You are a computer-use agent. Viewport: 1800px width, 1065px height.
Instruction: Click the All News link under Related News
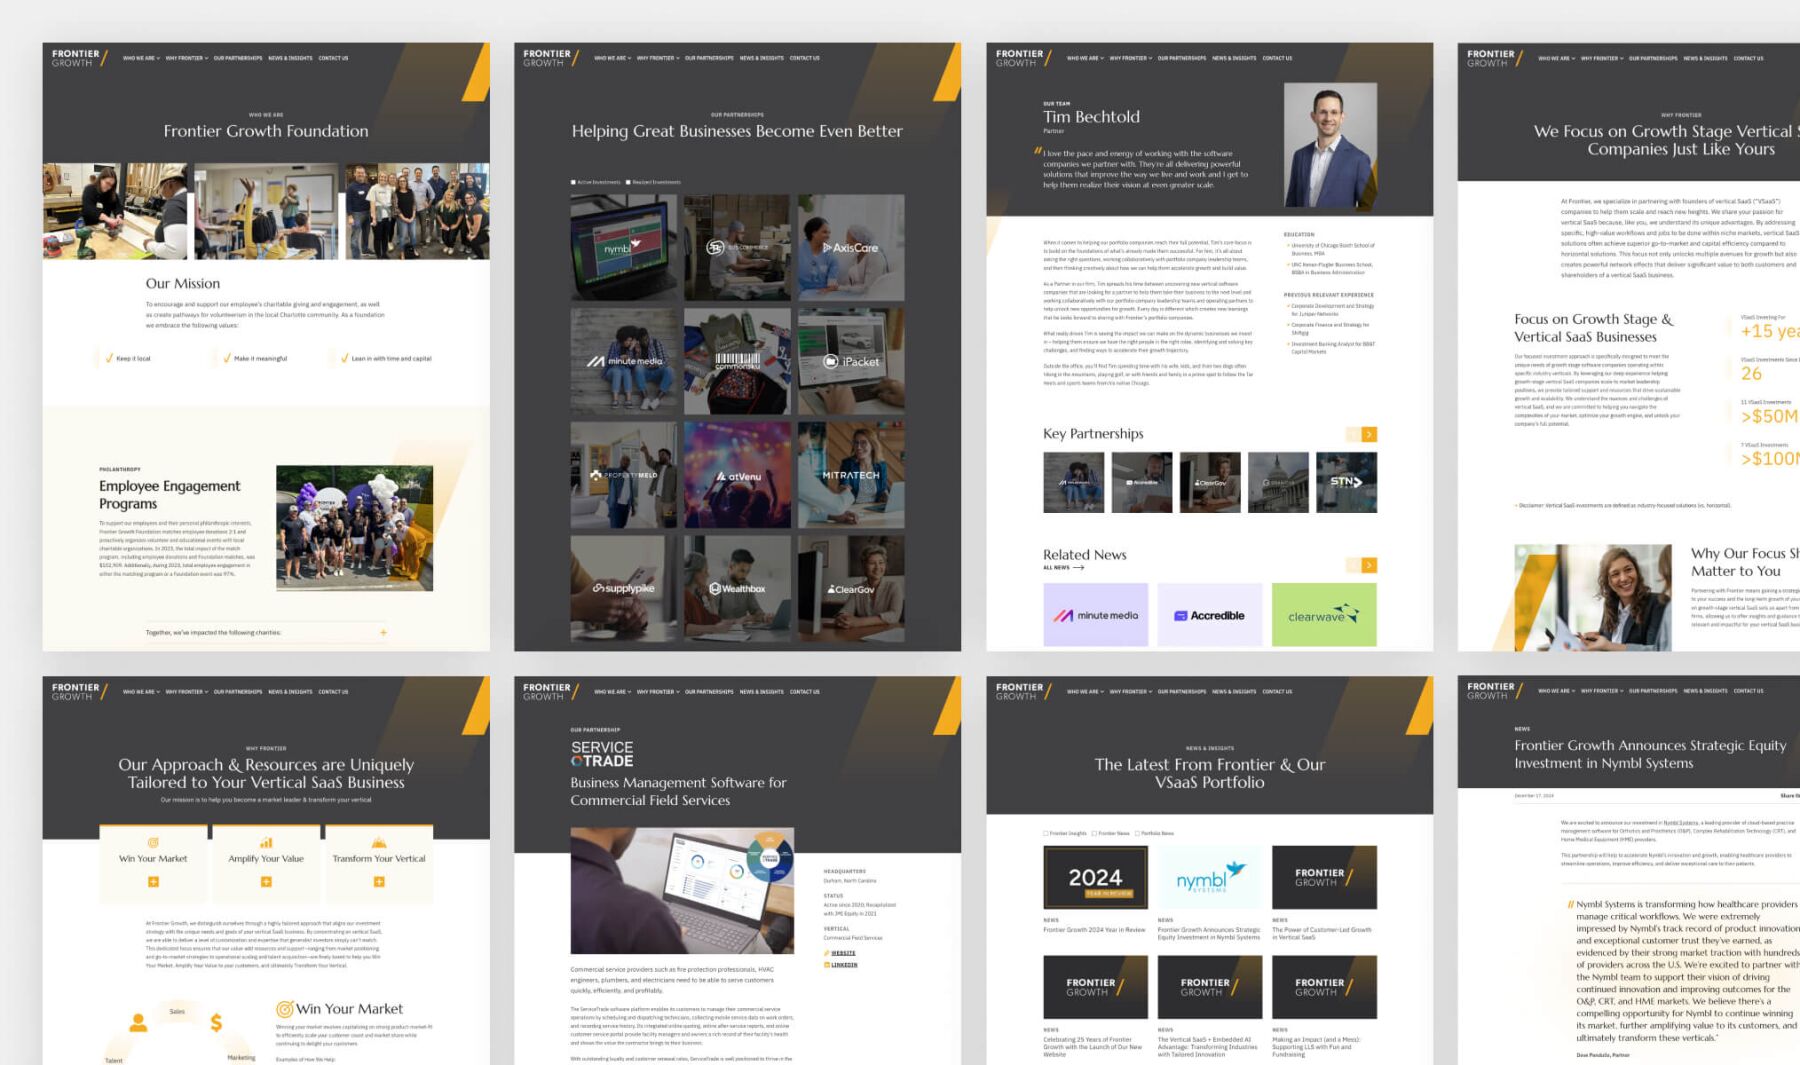[x=1062, y=567]
